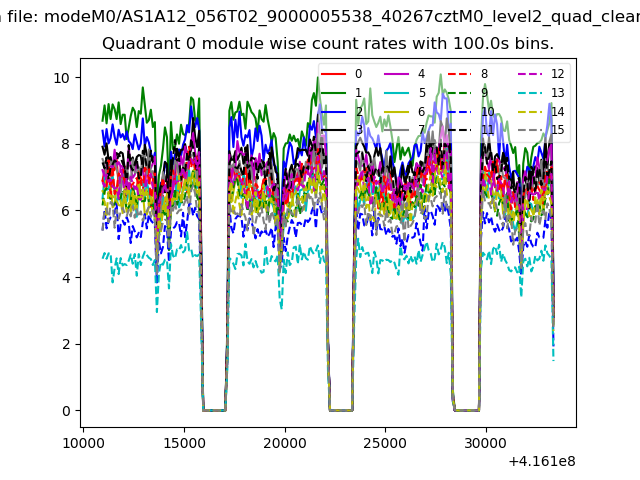Select legend entry 13 cyan dashed line
Screen dimensions: 640x480
[540, 93]
